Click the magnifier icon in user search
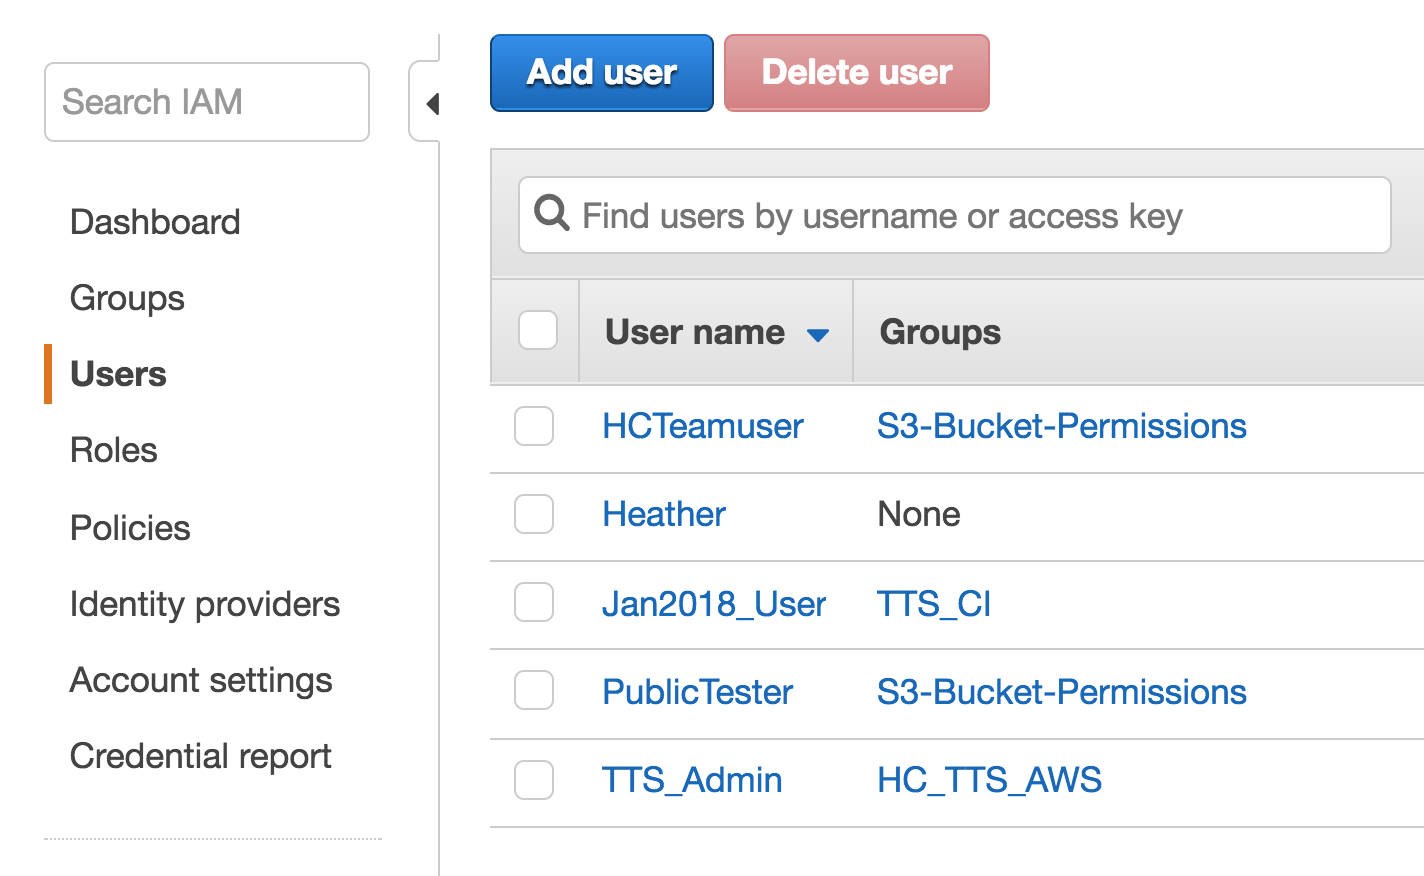Image resolution: width=1424 pixels, height=876 pixels. tap(551, 214)
